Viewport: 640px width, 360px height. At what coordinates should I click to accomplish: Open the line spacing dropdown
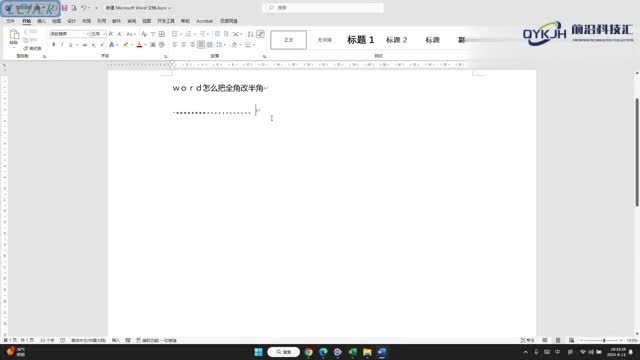(x=220, y=45)
